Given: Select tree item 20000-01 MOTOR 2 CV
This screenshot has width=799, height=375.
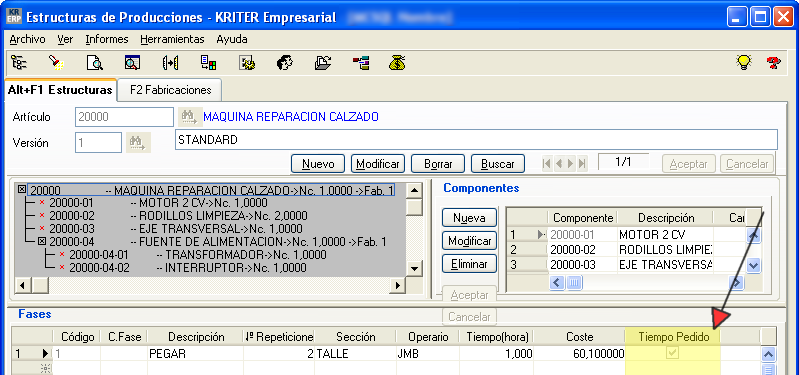Looking at the screenshot, I should point(158,203).
